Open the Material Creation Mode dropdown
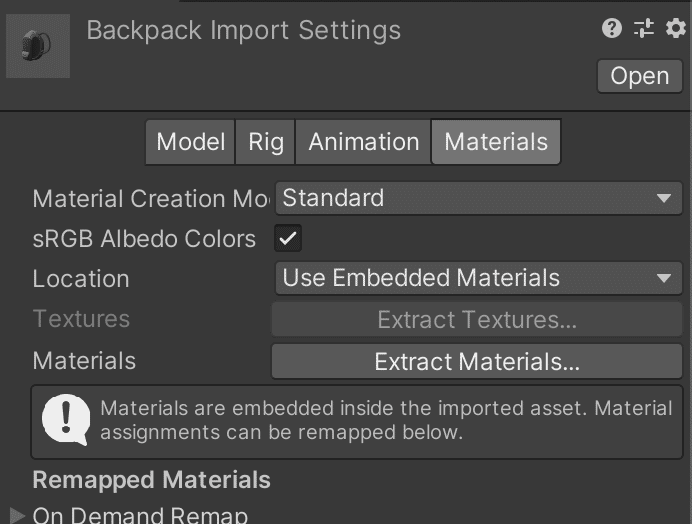The height and width of the screenshot is (524, 692). click(478, 198)
